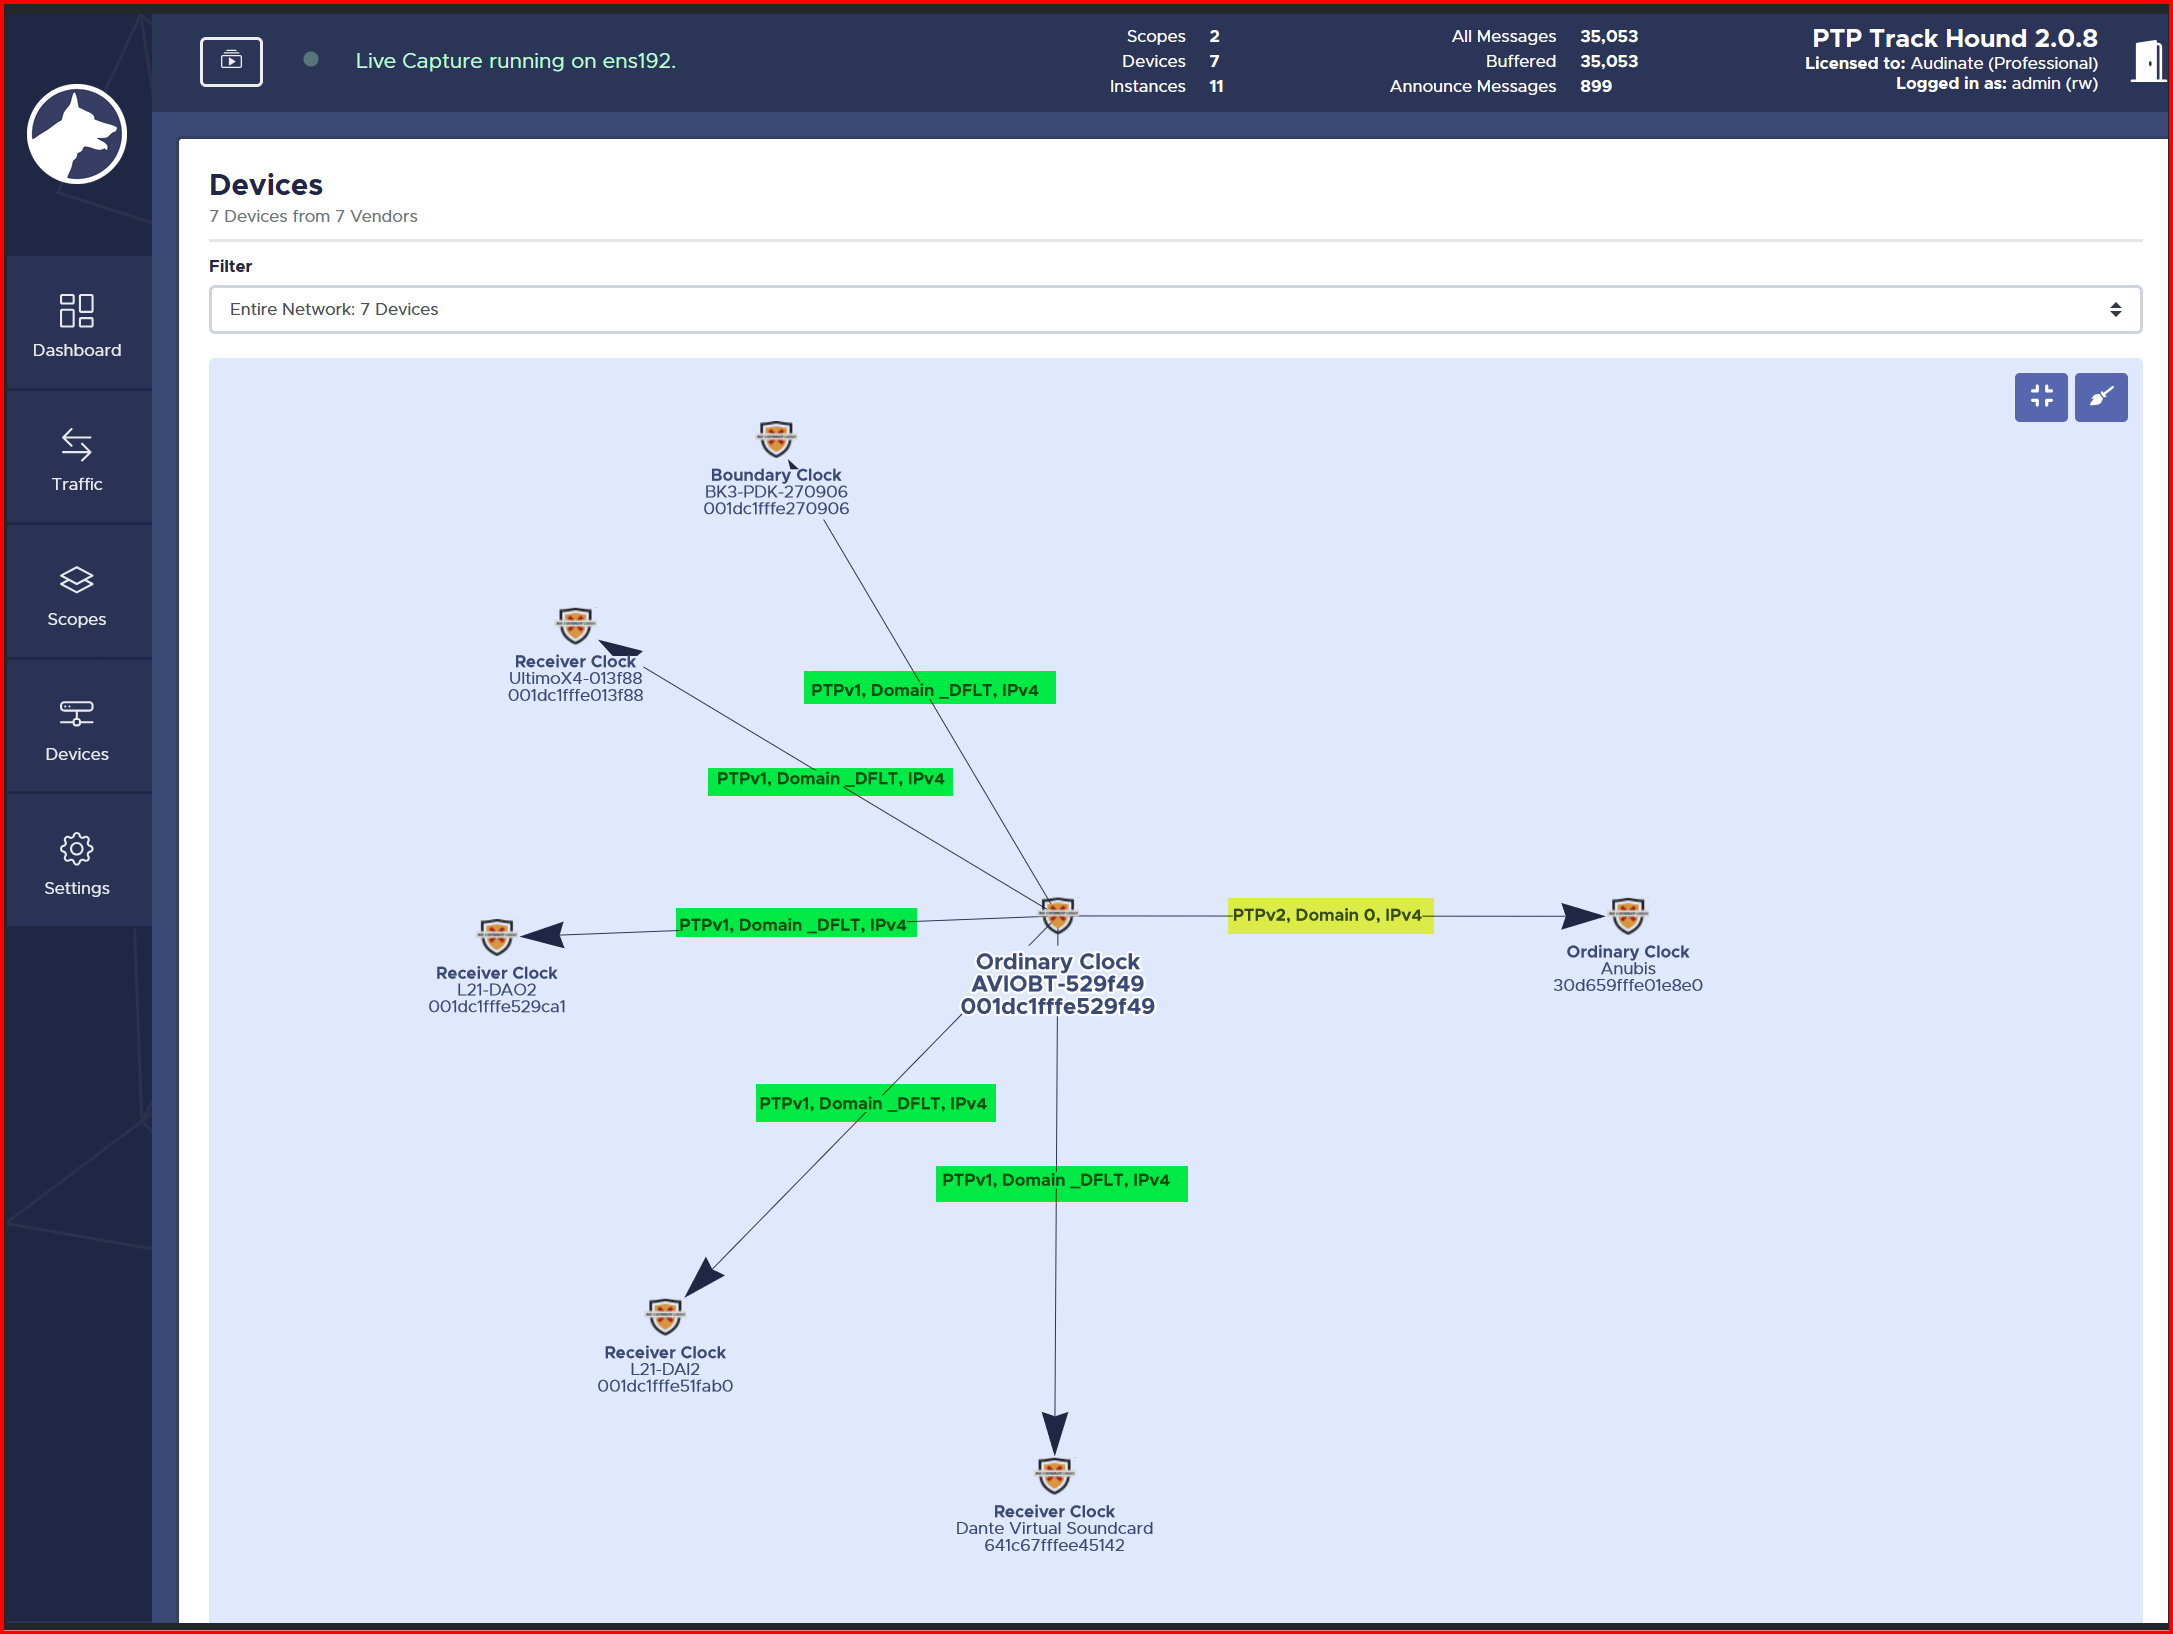
Task: Select the L21-DAI2 Receiver Clock node icon
Action: (x=665, y=1317)
